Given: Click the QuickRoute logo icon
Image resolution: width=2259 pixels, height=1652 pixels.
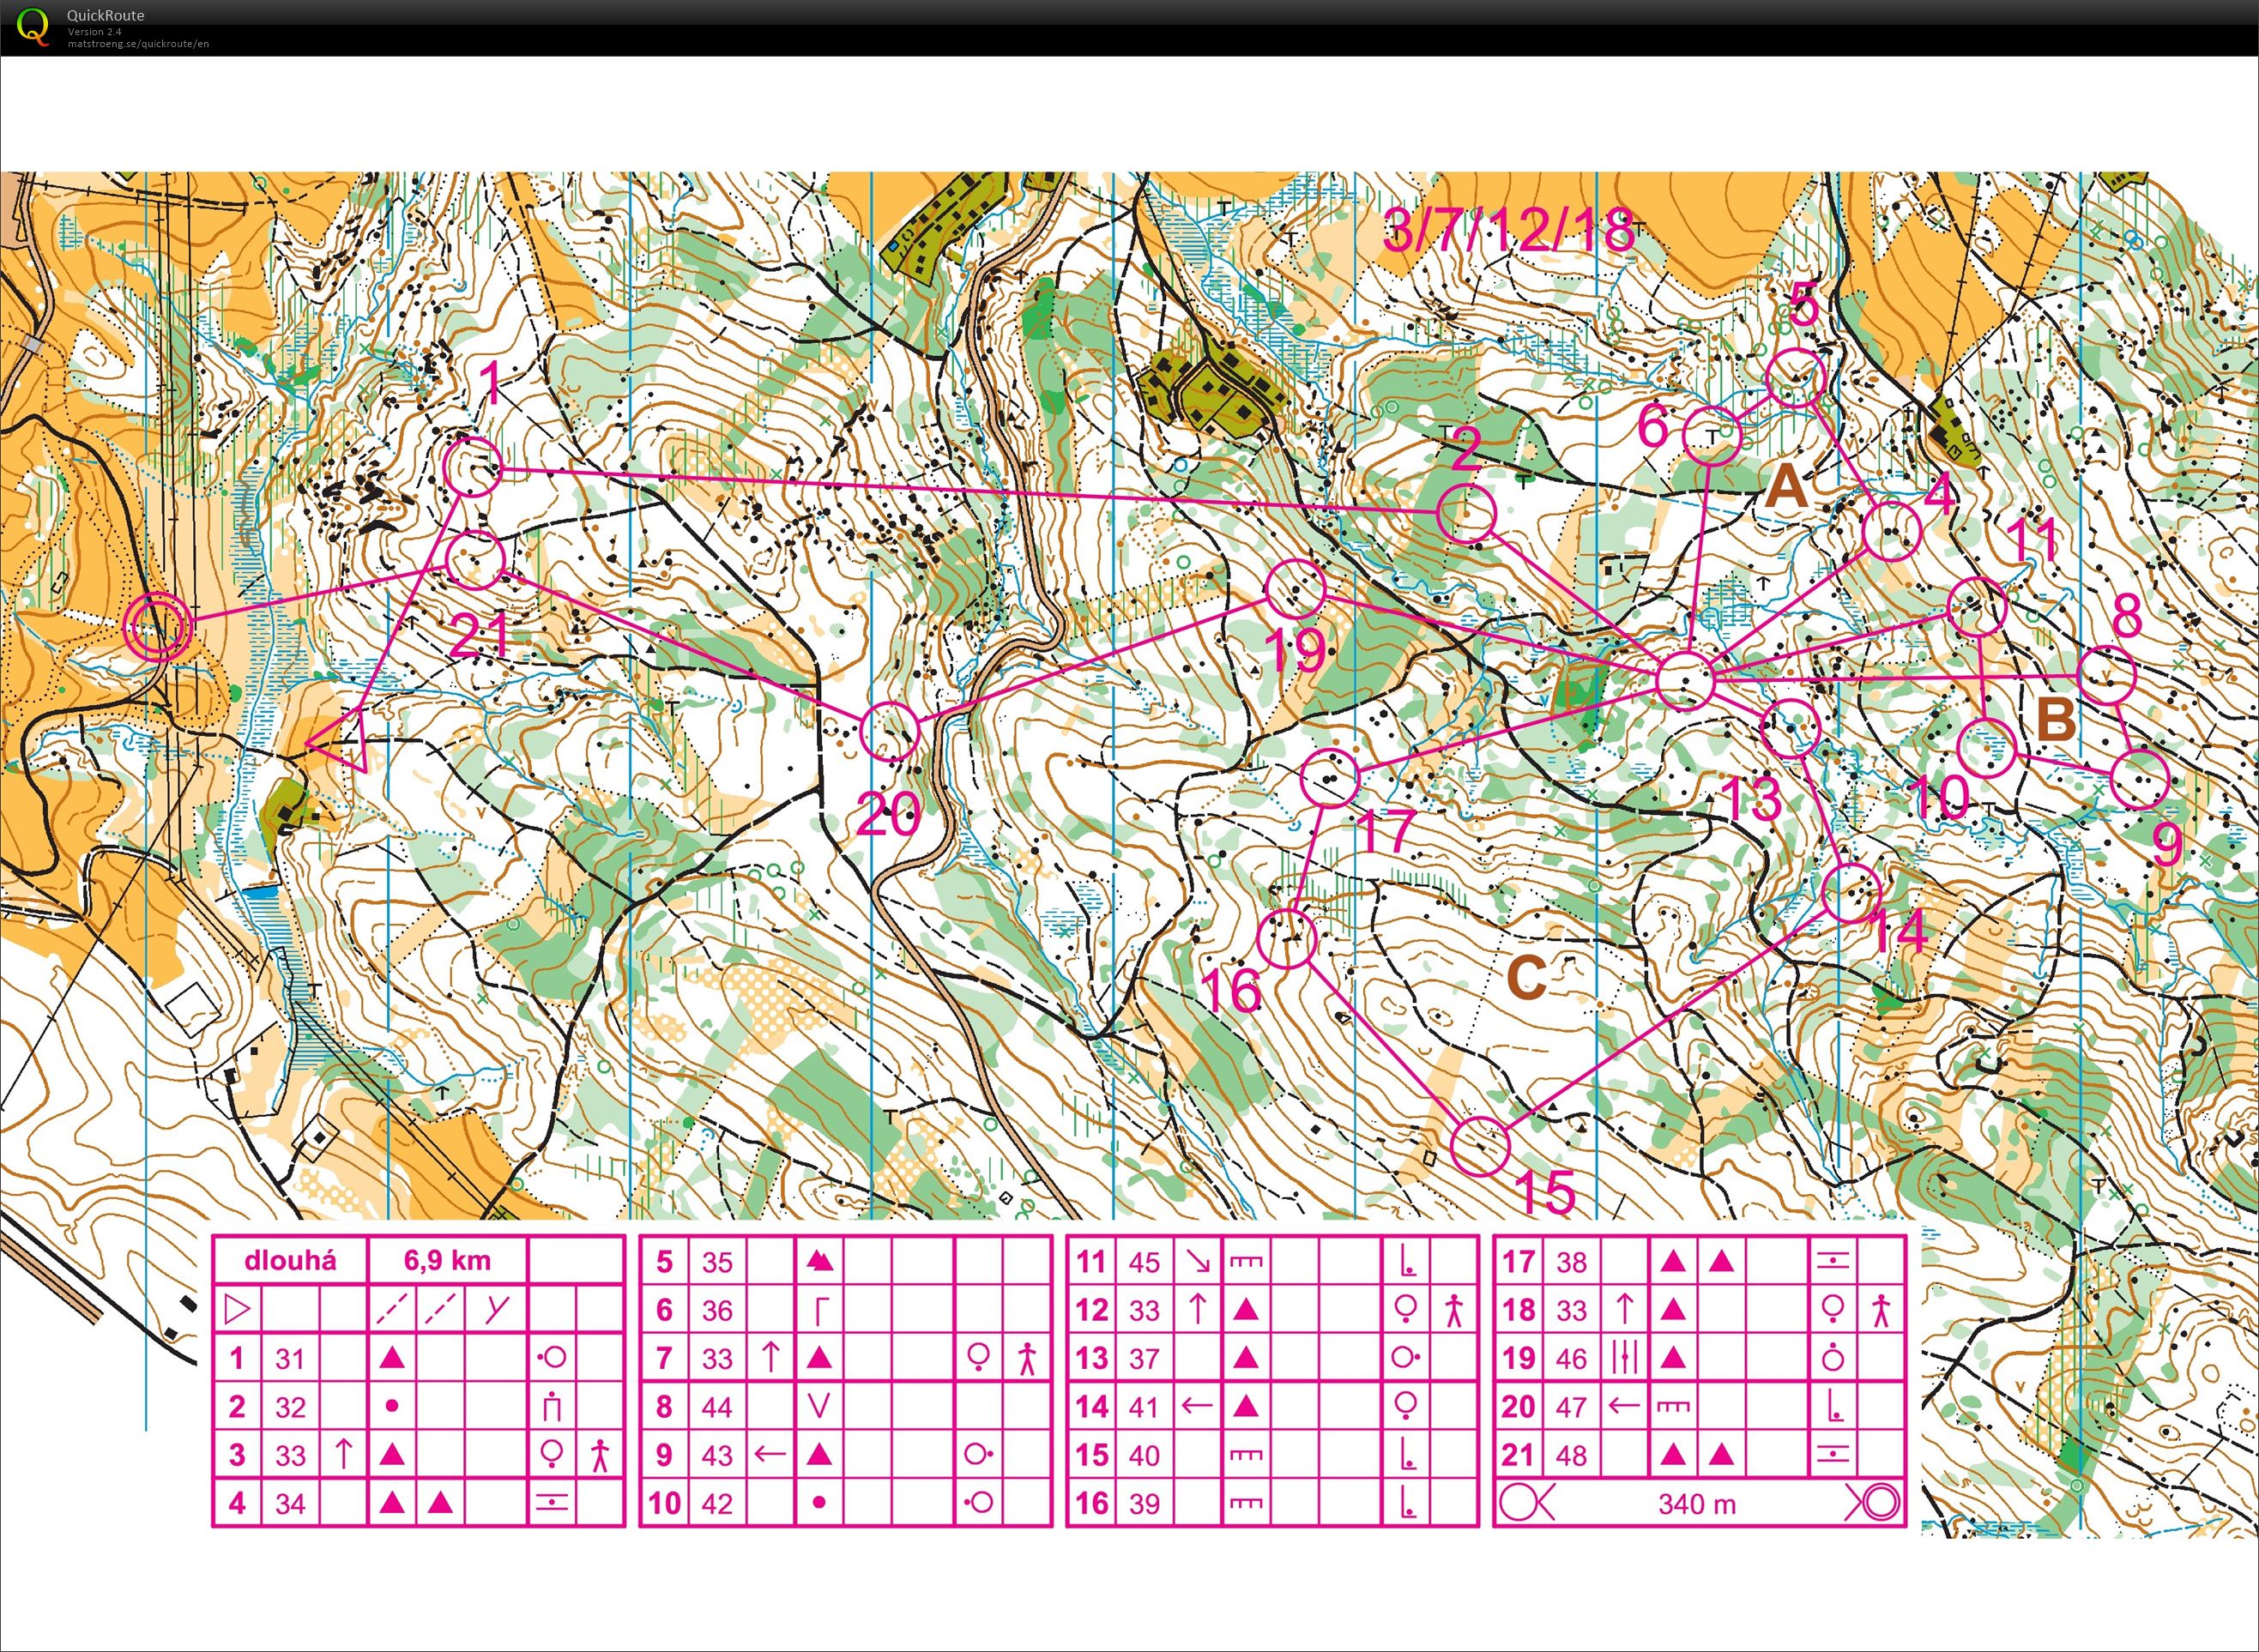Looking at the screenshot, I should point(33,26).
